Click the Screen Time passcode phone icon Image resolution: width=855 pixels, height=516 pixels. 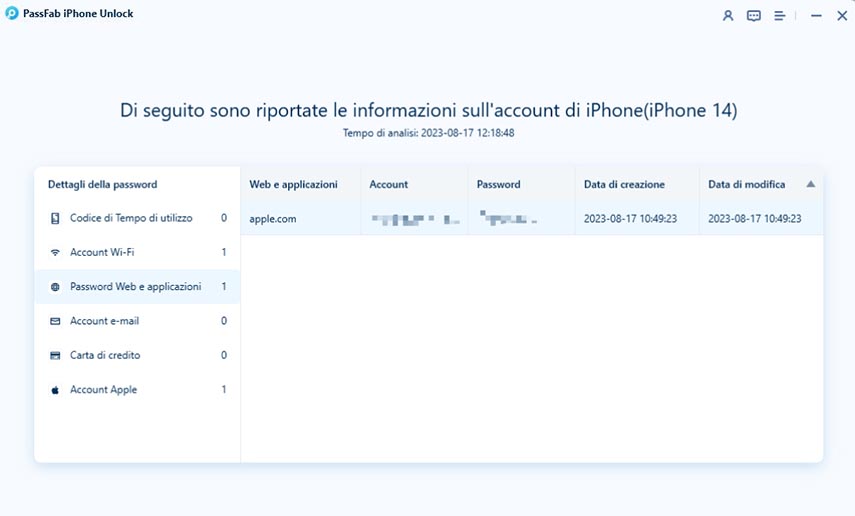pyautogui.click(x=55, y=218)
